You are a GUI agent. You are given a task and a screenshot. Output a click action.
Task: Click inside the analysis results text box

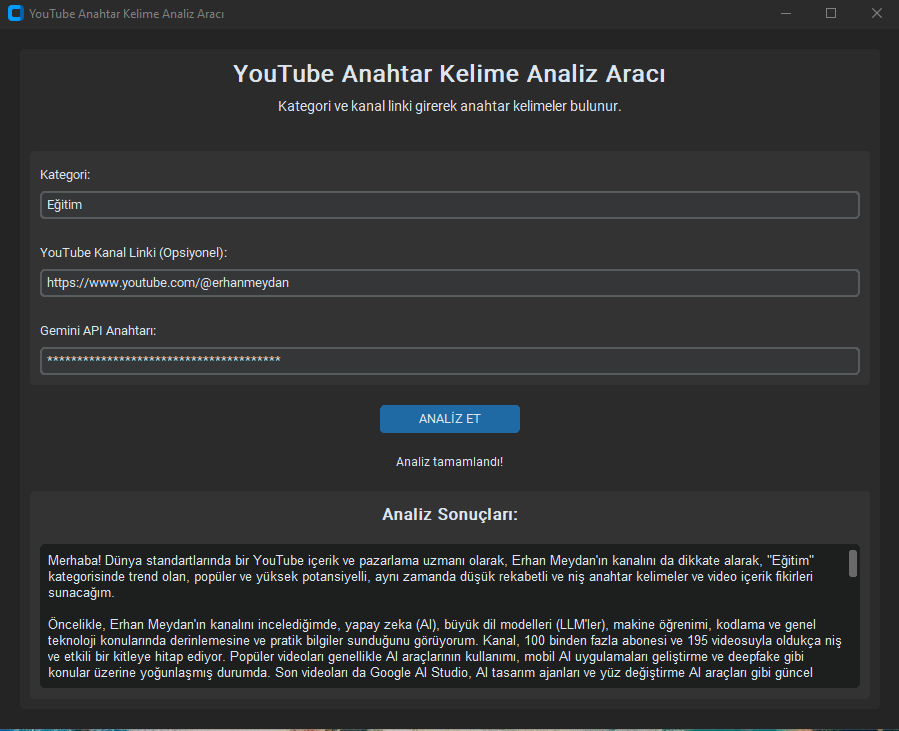[450, 616]
